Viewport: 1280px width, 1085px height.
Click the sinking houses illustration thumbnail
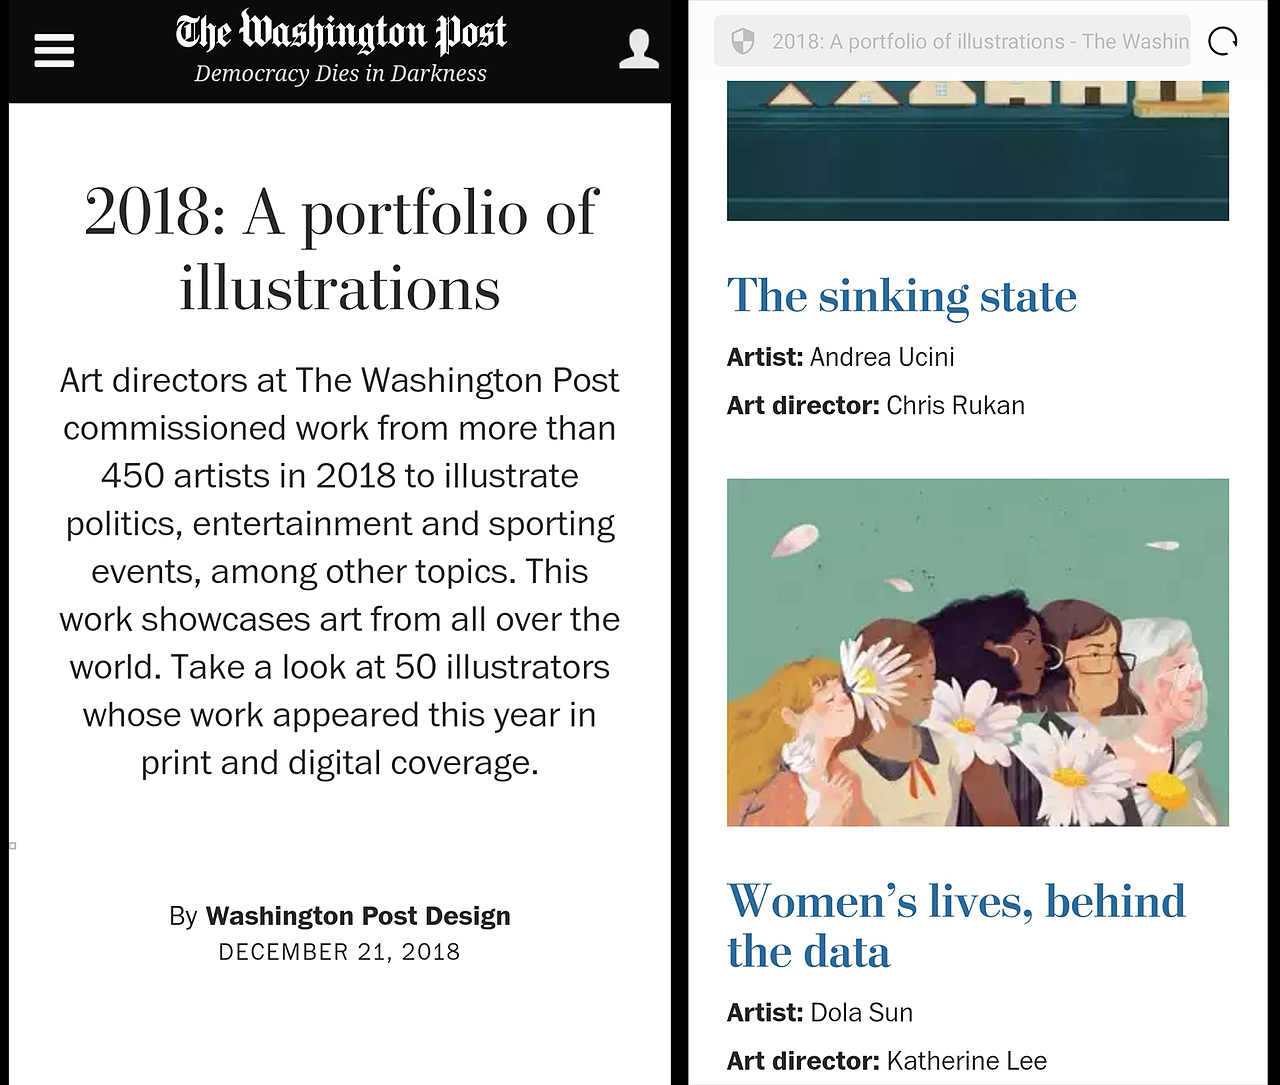click(x=977, y=150)
